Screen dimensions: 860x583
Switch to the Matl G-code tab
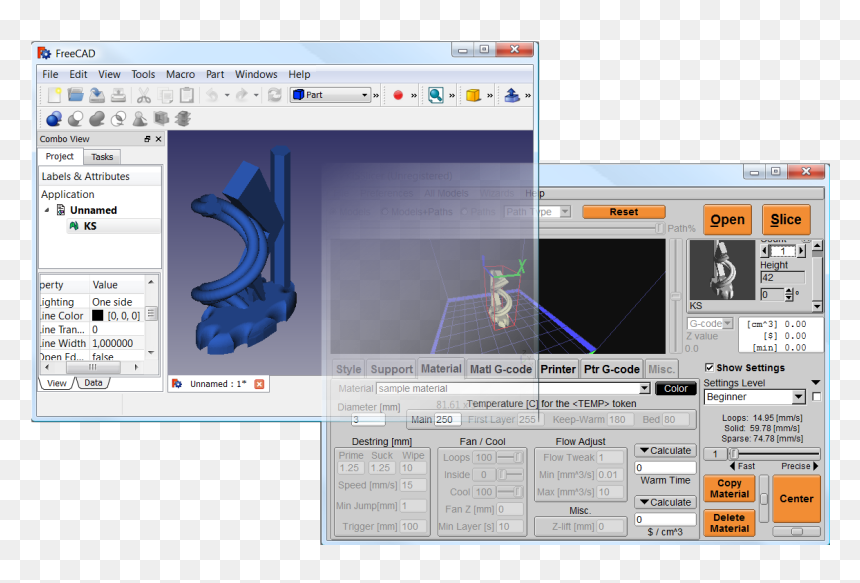point(501,369)
